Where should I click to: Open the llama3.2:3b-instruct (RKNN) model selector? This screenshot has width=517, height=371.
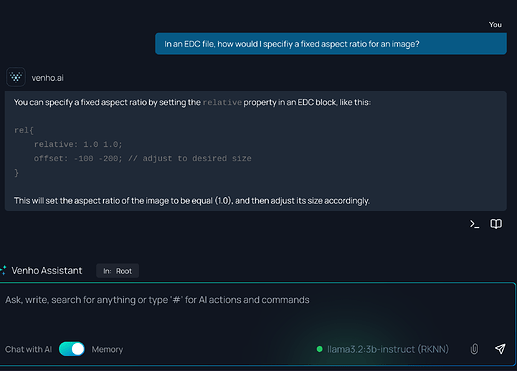click(388, 349)
